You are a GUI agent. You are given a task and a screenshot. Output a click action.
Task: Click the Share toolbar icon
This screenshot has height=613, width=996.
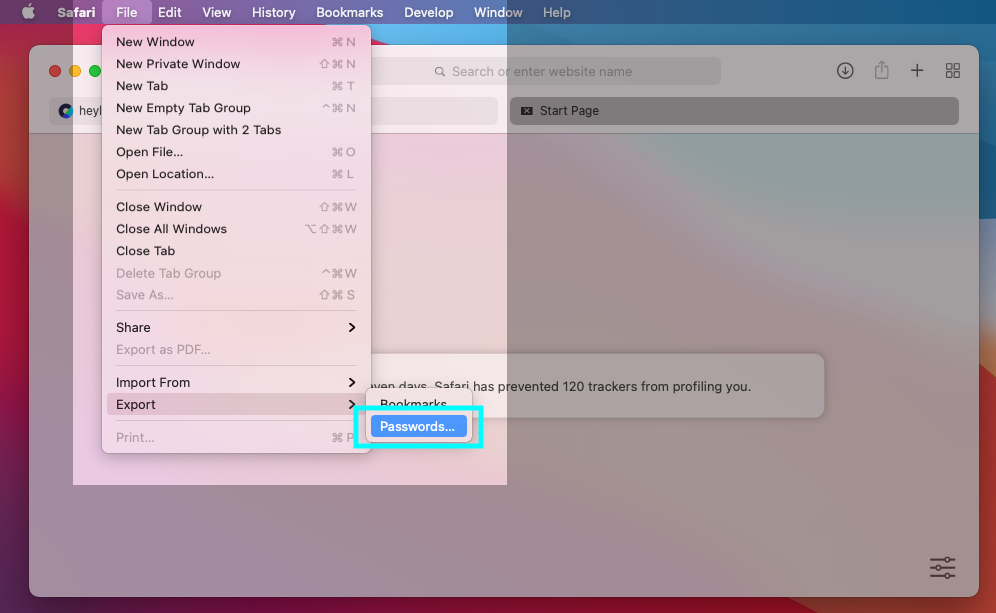pos(881,71)
